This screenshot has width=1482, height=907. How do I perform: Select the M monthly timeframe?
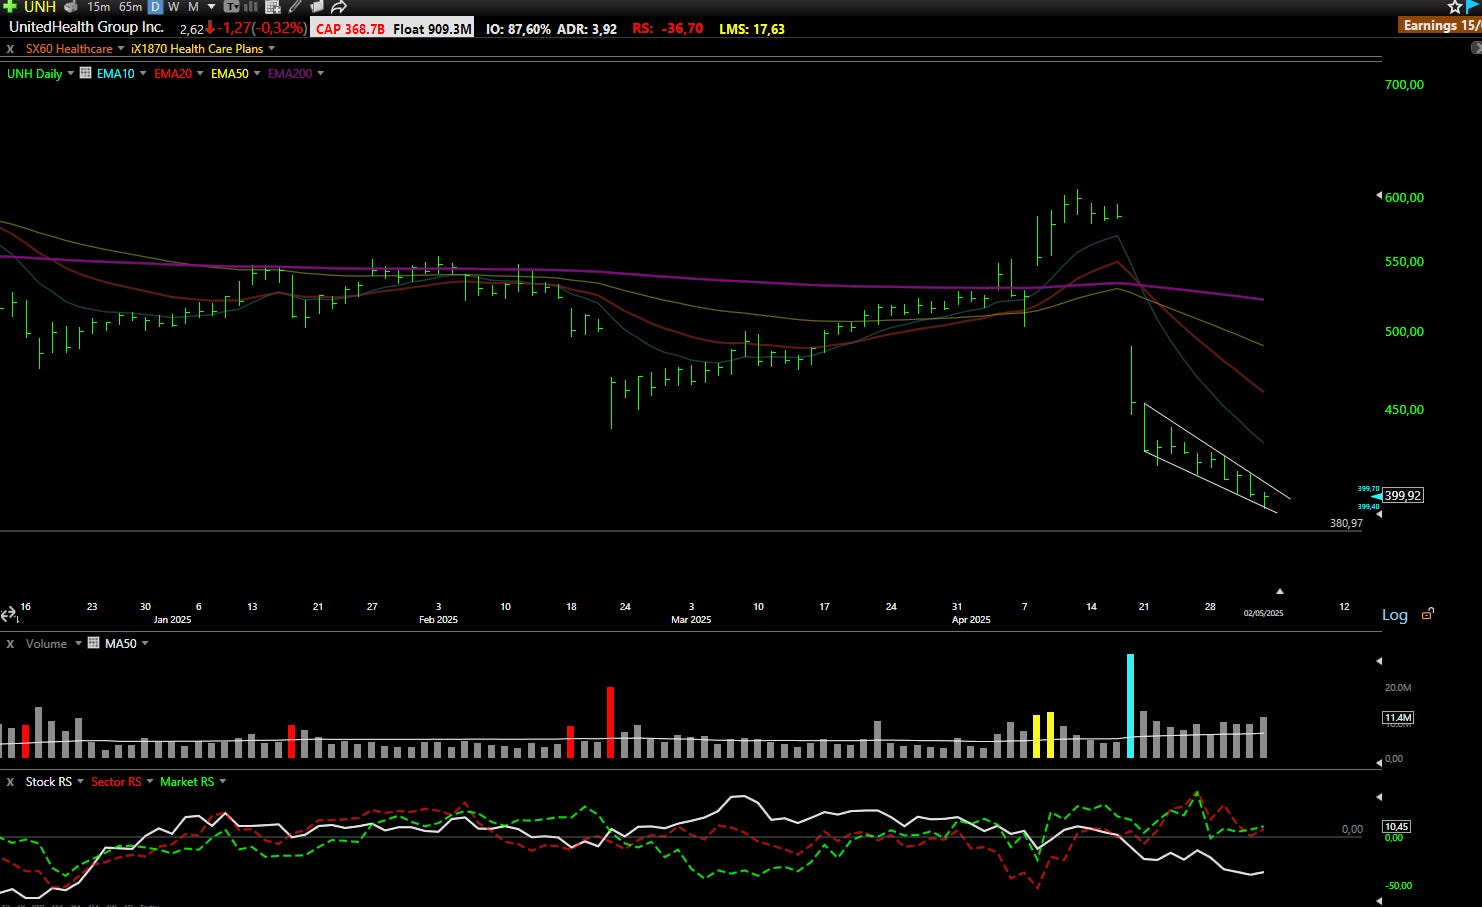tap(193, 6)
